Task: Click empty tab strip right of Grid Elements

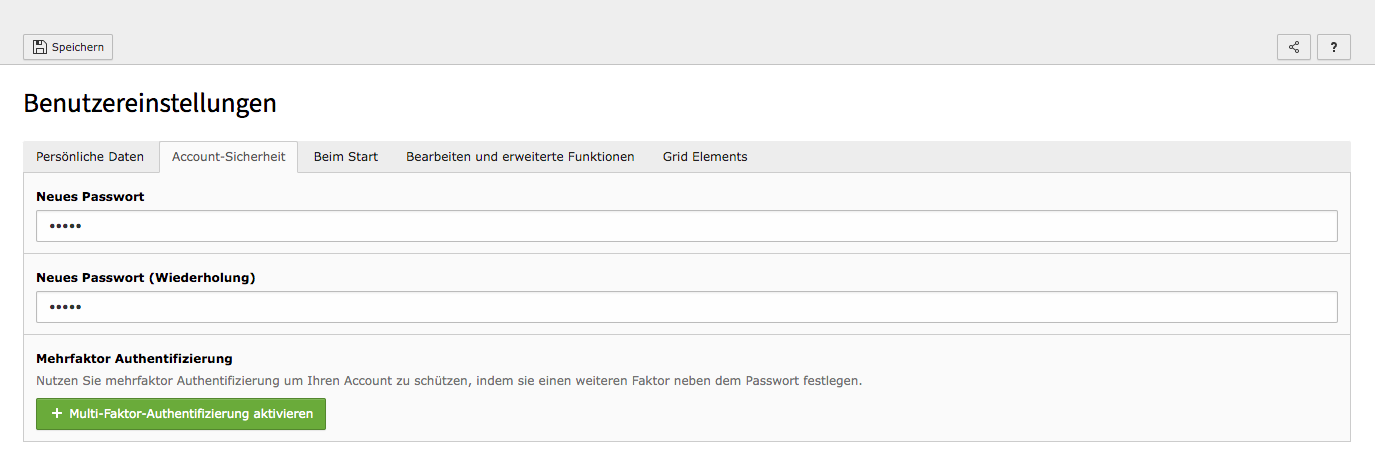Action: pyautogui.click(x=1055, y=157)
